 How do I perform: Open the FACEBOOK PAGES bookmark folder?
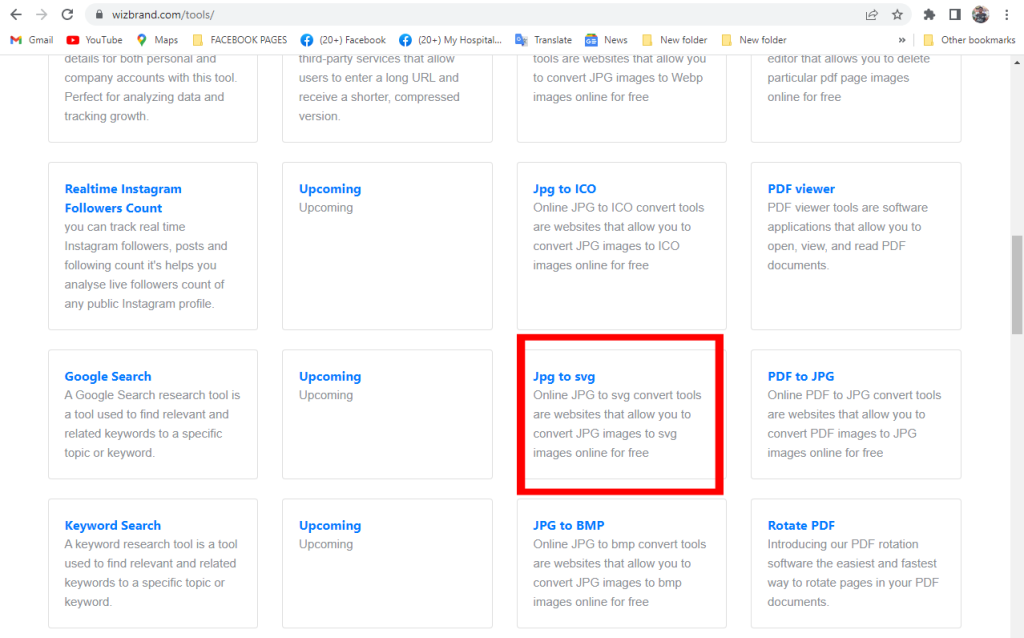point(239,40)
